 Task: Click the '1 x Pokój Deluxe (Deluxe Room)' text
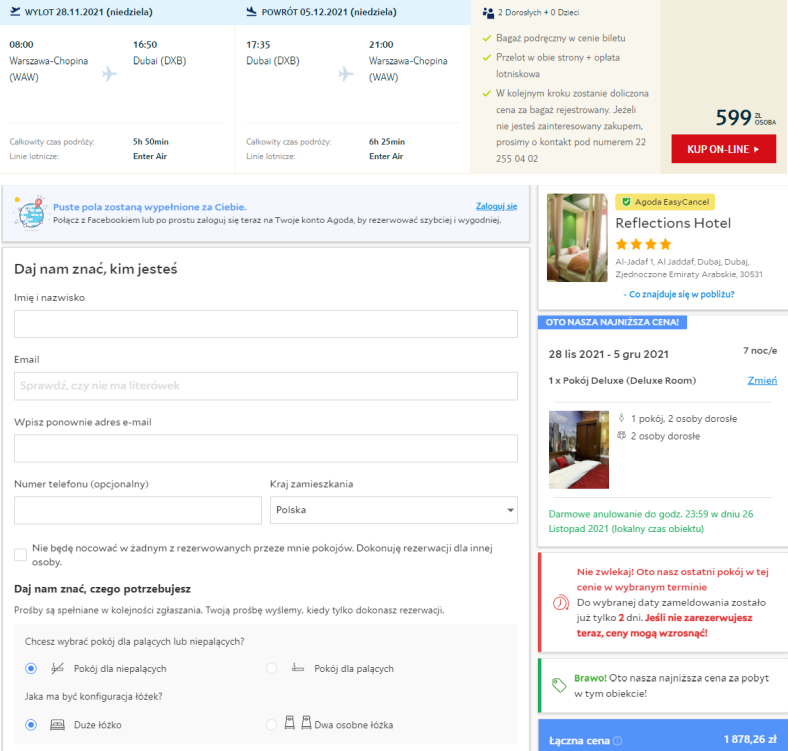(622, 381)
